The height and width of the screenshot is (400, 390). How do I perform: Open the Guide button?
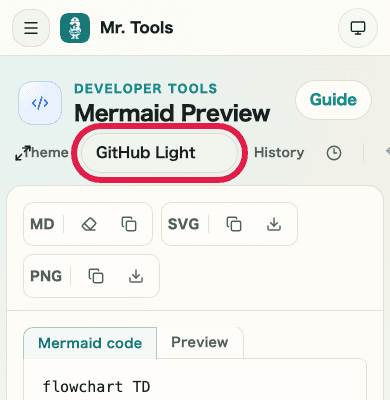[333, 100]
